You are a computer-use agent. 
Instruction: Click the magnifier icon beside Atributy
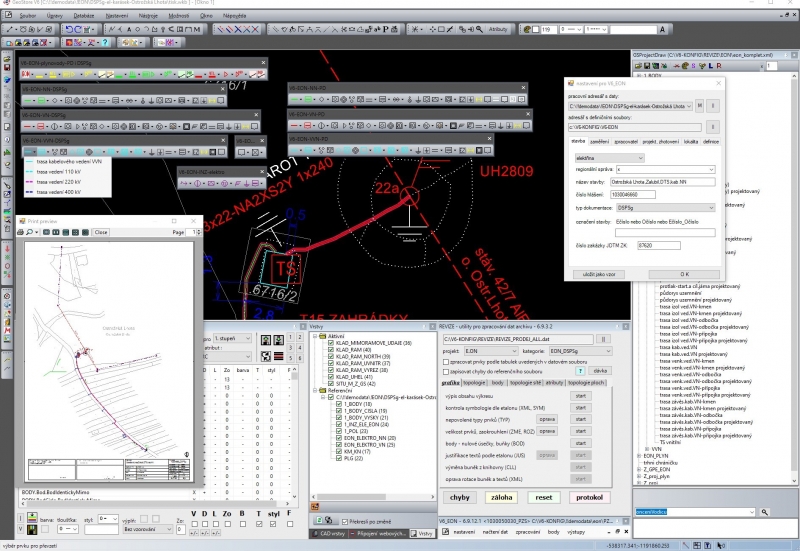pyautogui.click(x=479, y=30)
